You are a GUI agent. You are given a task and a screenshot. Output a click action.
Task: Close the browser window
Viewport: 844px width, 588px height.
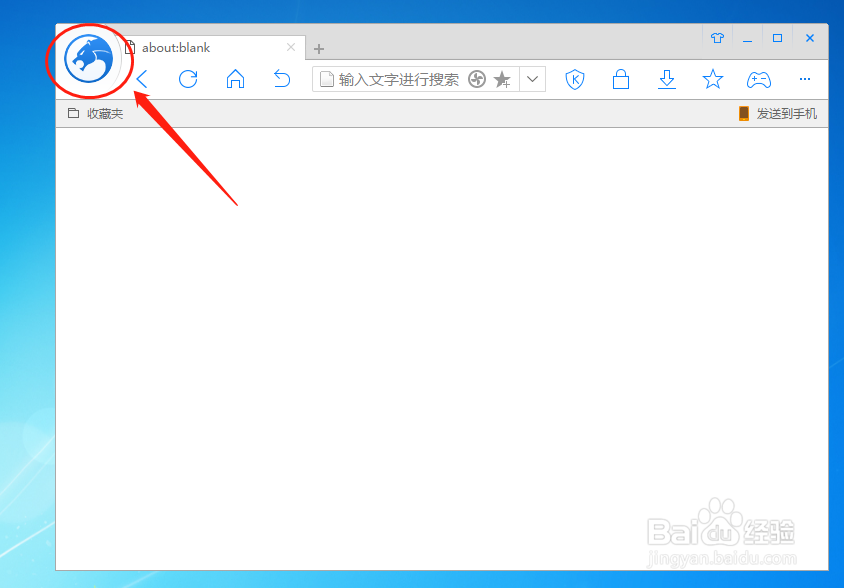point(810,38)
